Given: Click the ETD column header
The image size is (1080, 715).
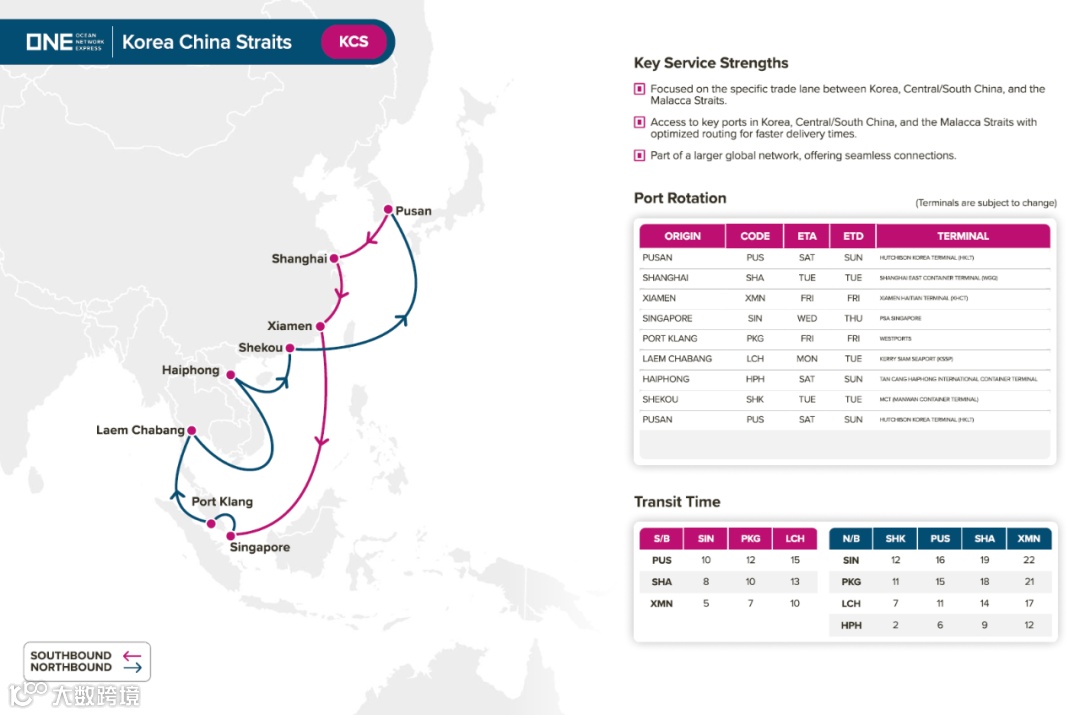Looking at the screenshot, I should tap(853, 236).
